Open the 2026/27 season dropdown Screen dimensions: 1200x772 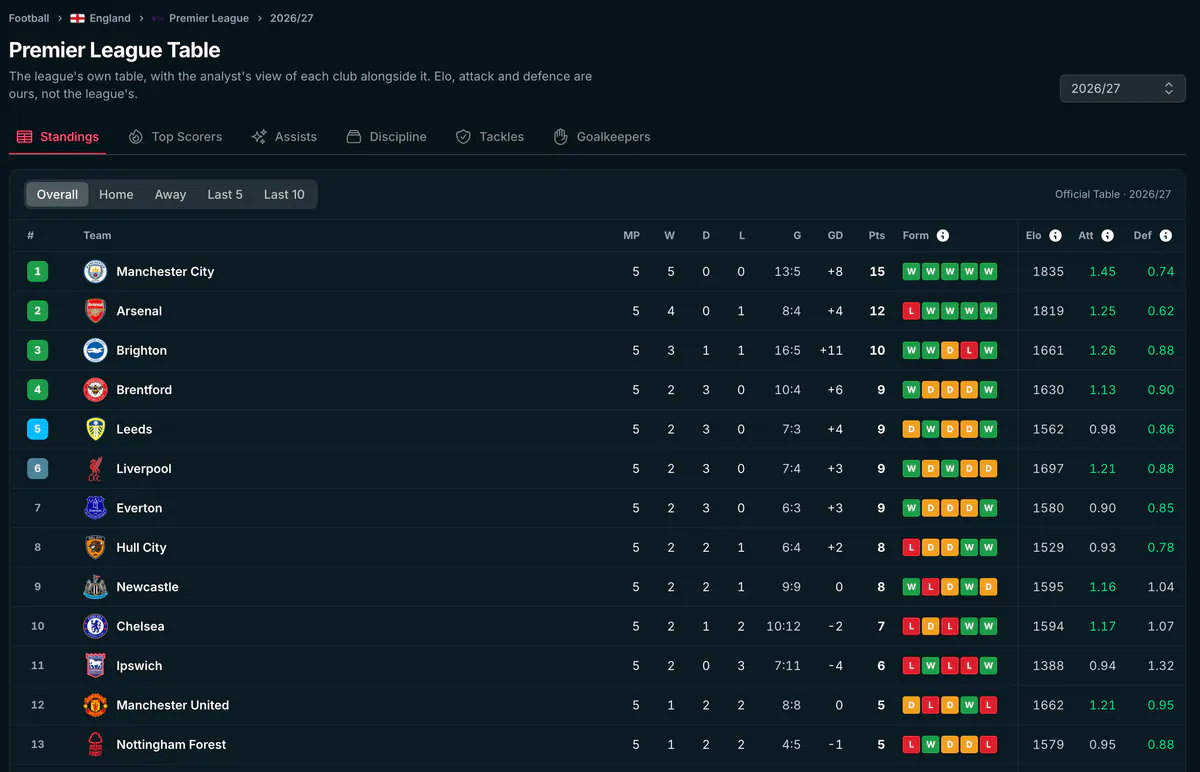[1122, 88]
